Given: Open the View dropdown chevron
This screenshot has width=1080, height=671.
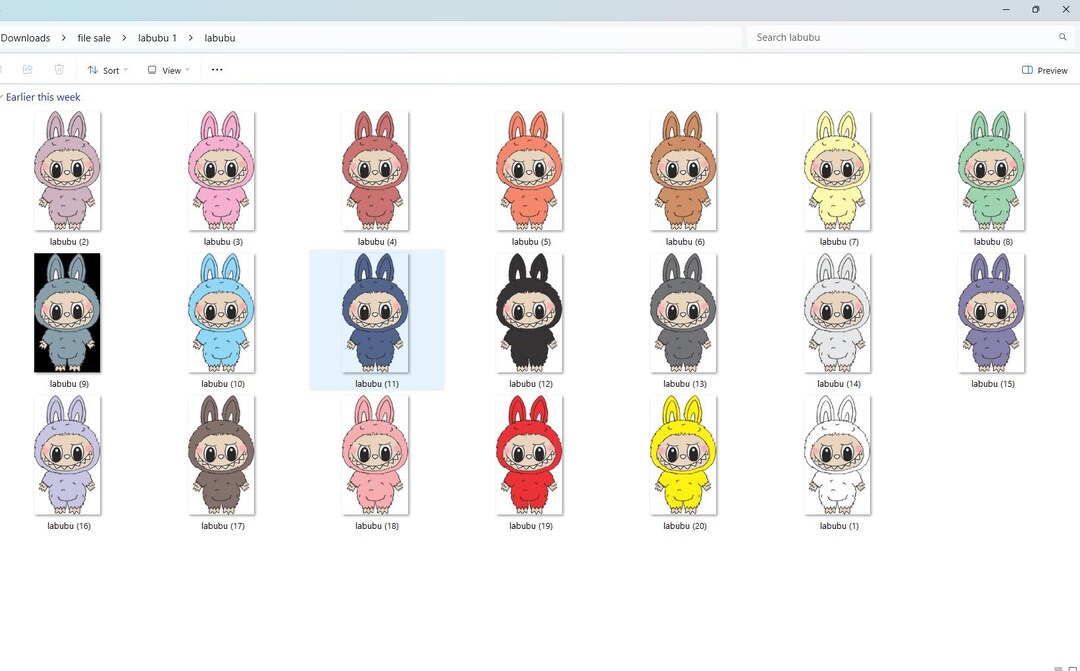Looking at the screenshot, I should [186, 70].
